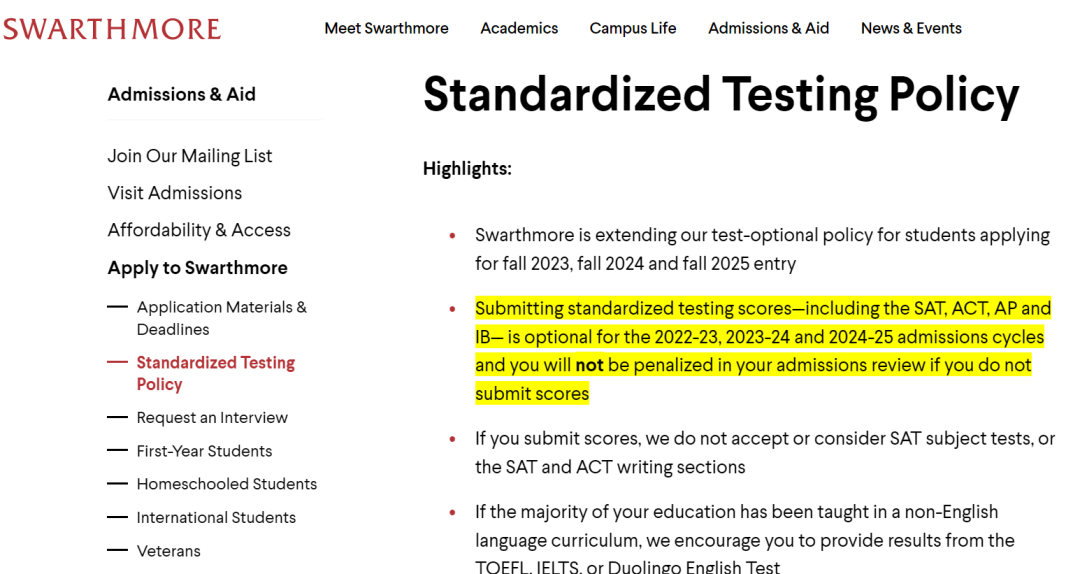Open First-Year Students page

point(205,451)
